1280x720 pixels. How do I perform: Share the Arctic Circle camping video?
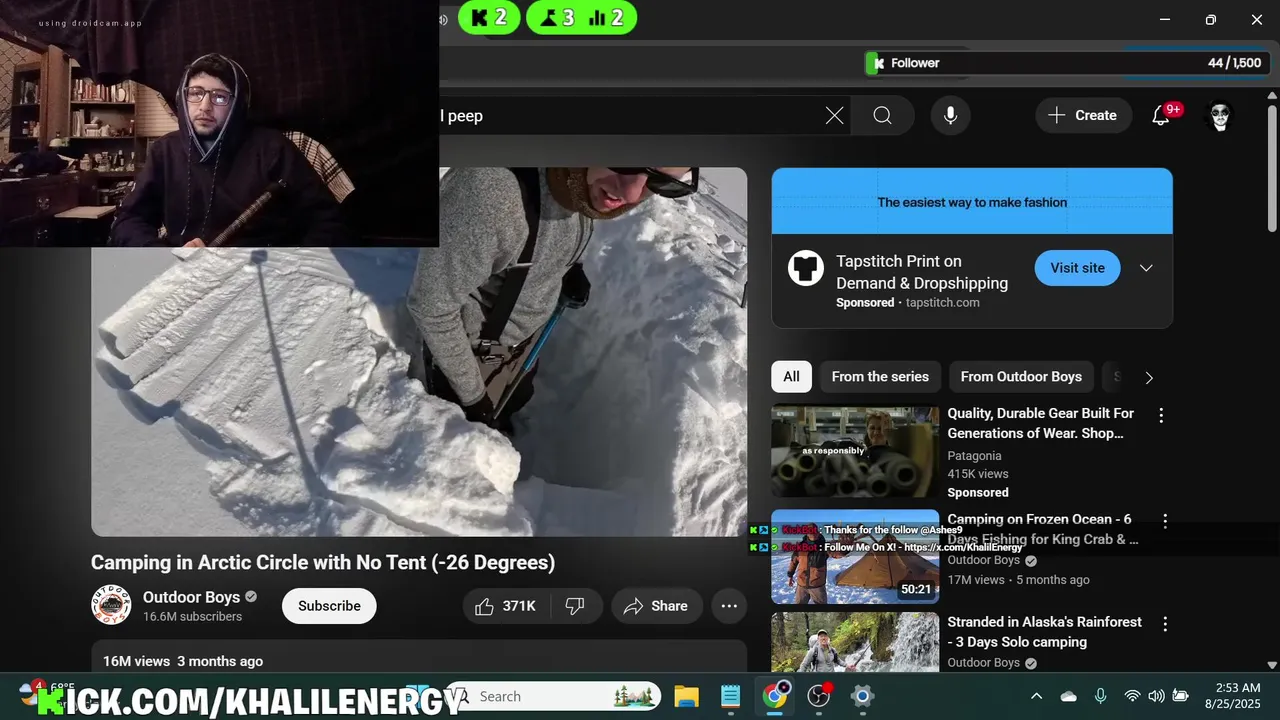pyautogui.click(x=656, y=606)
